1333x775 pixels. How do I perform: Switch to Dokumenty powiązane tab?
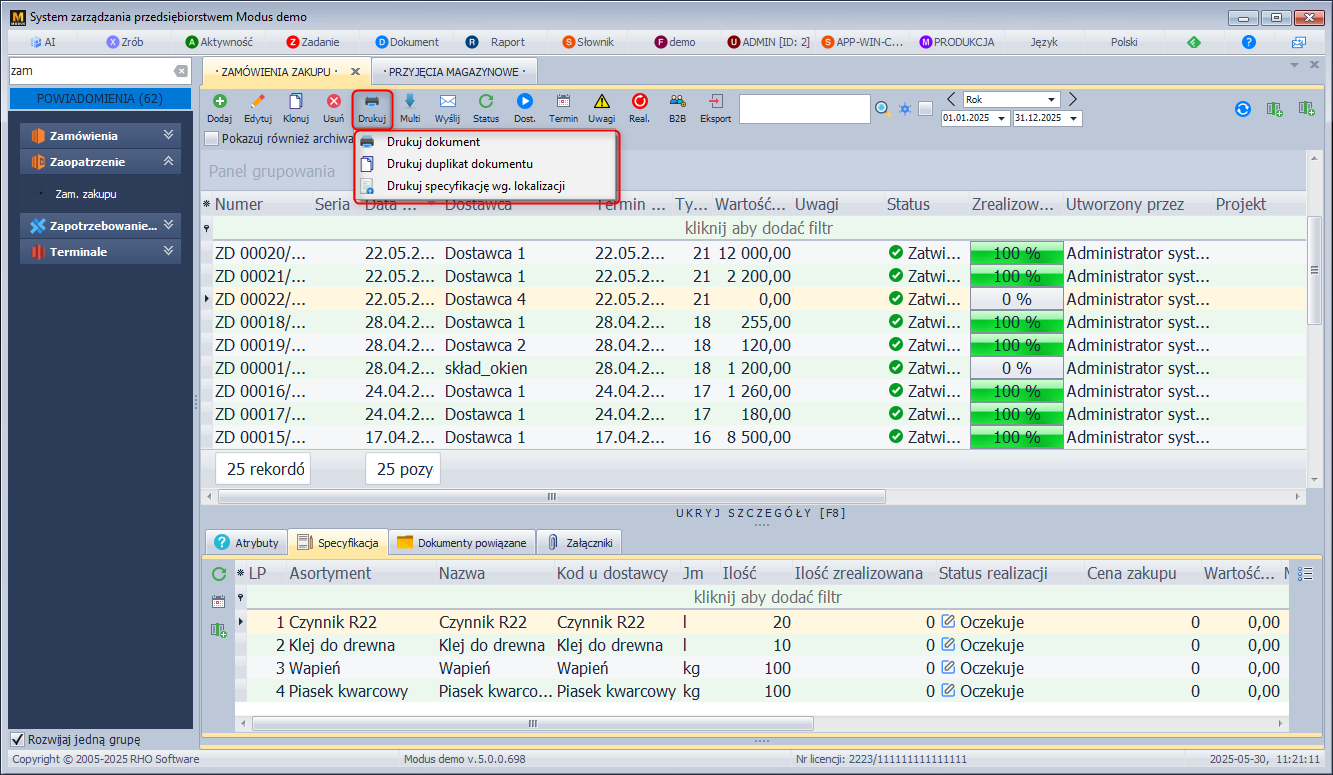click(461, 543)
